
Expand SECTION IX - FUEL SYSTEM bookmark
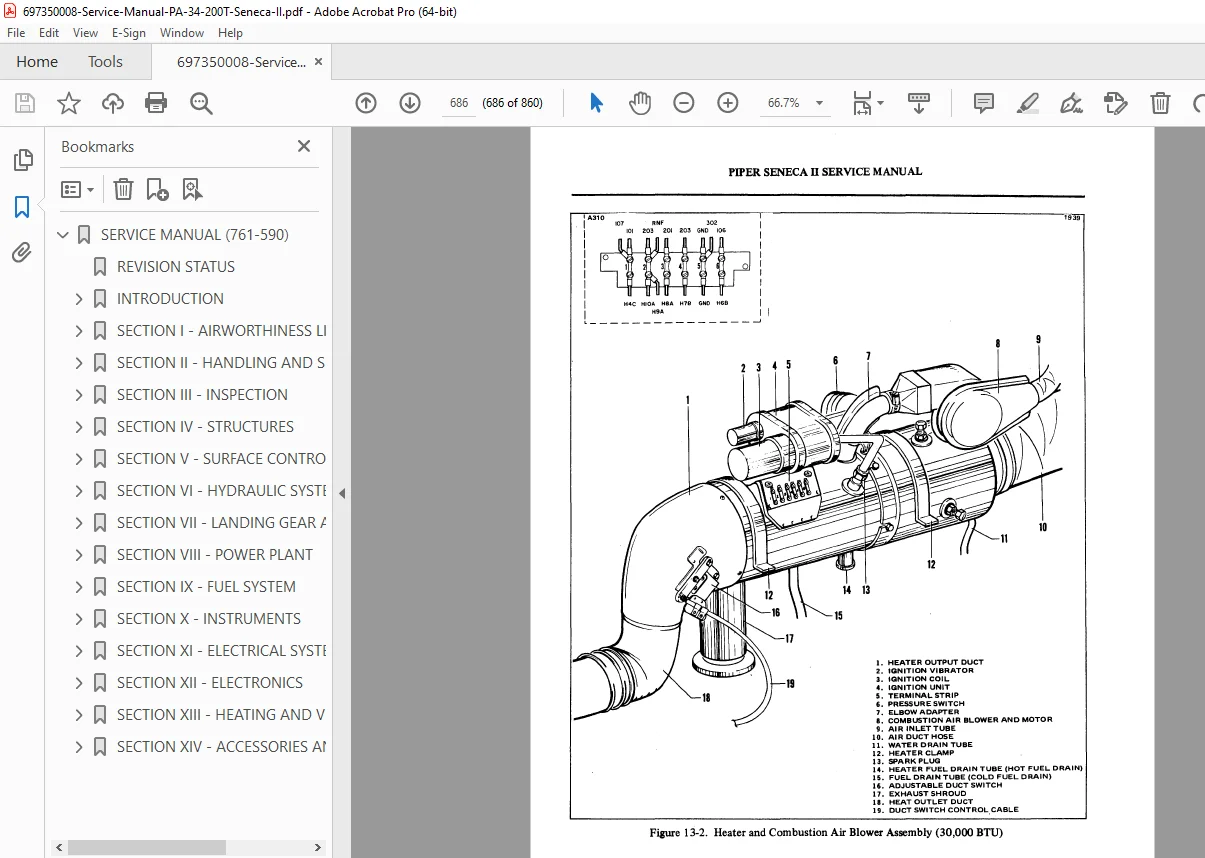(80, 587)
